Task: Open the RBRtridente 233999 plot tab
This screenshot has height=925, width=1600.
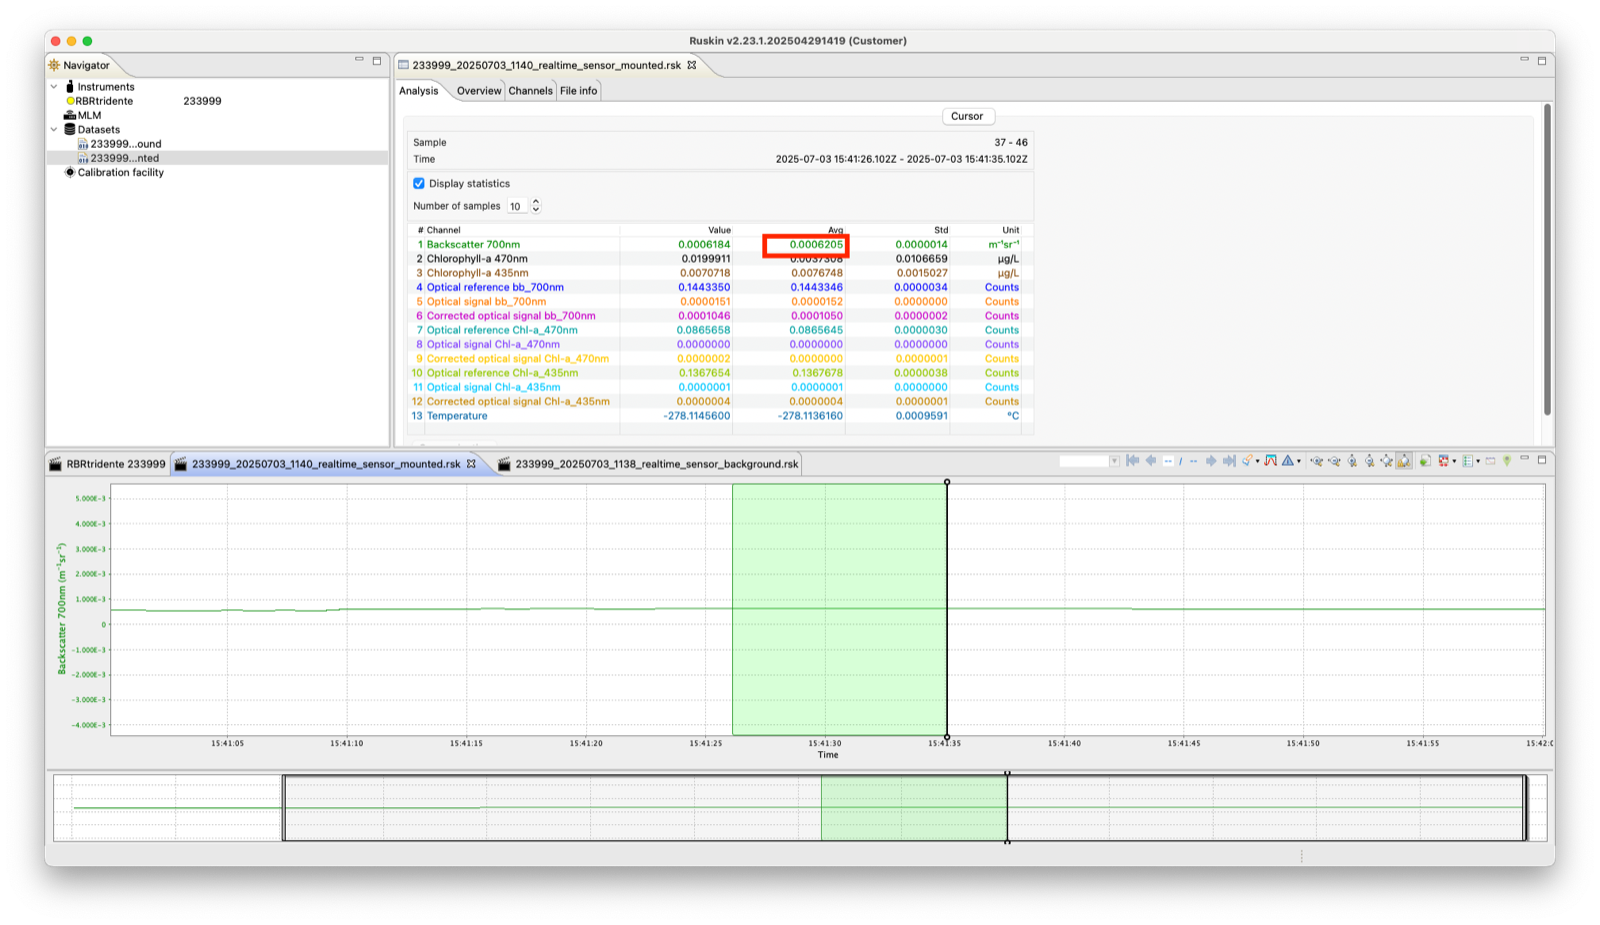Action: (108, 464)
